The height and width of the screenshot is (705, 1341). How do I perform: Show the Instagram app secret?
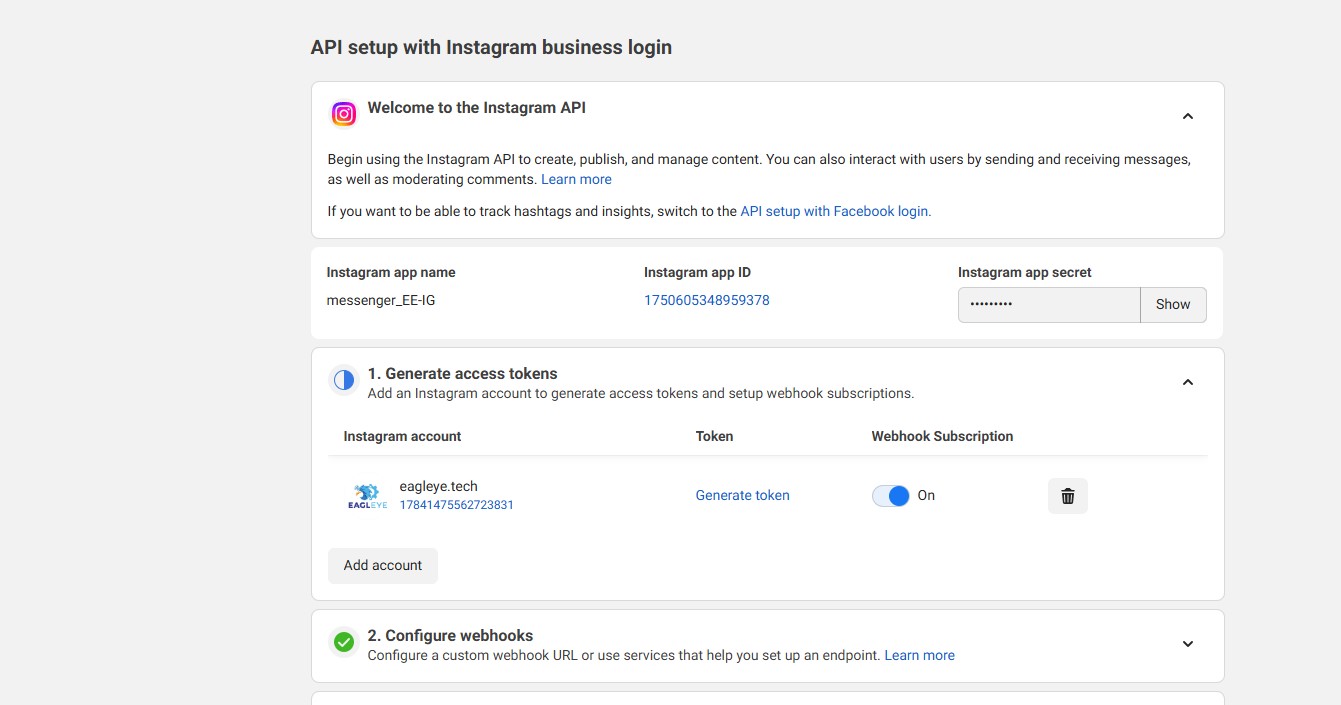click(x=1173, y=305)
